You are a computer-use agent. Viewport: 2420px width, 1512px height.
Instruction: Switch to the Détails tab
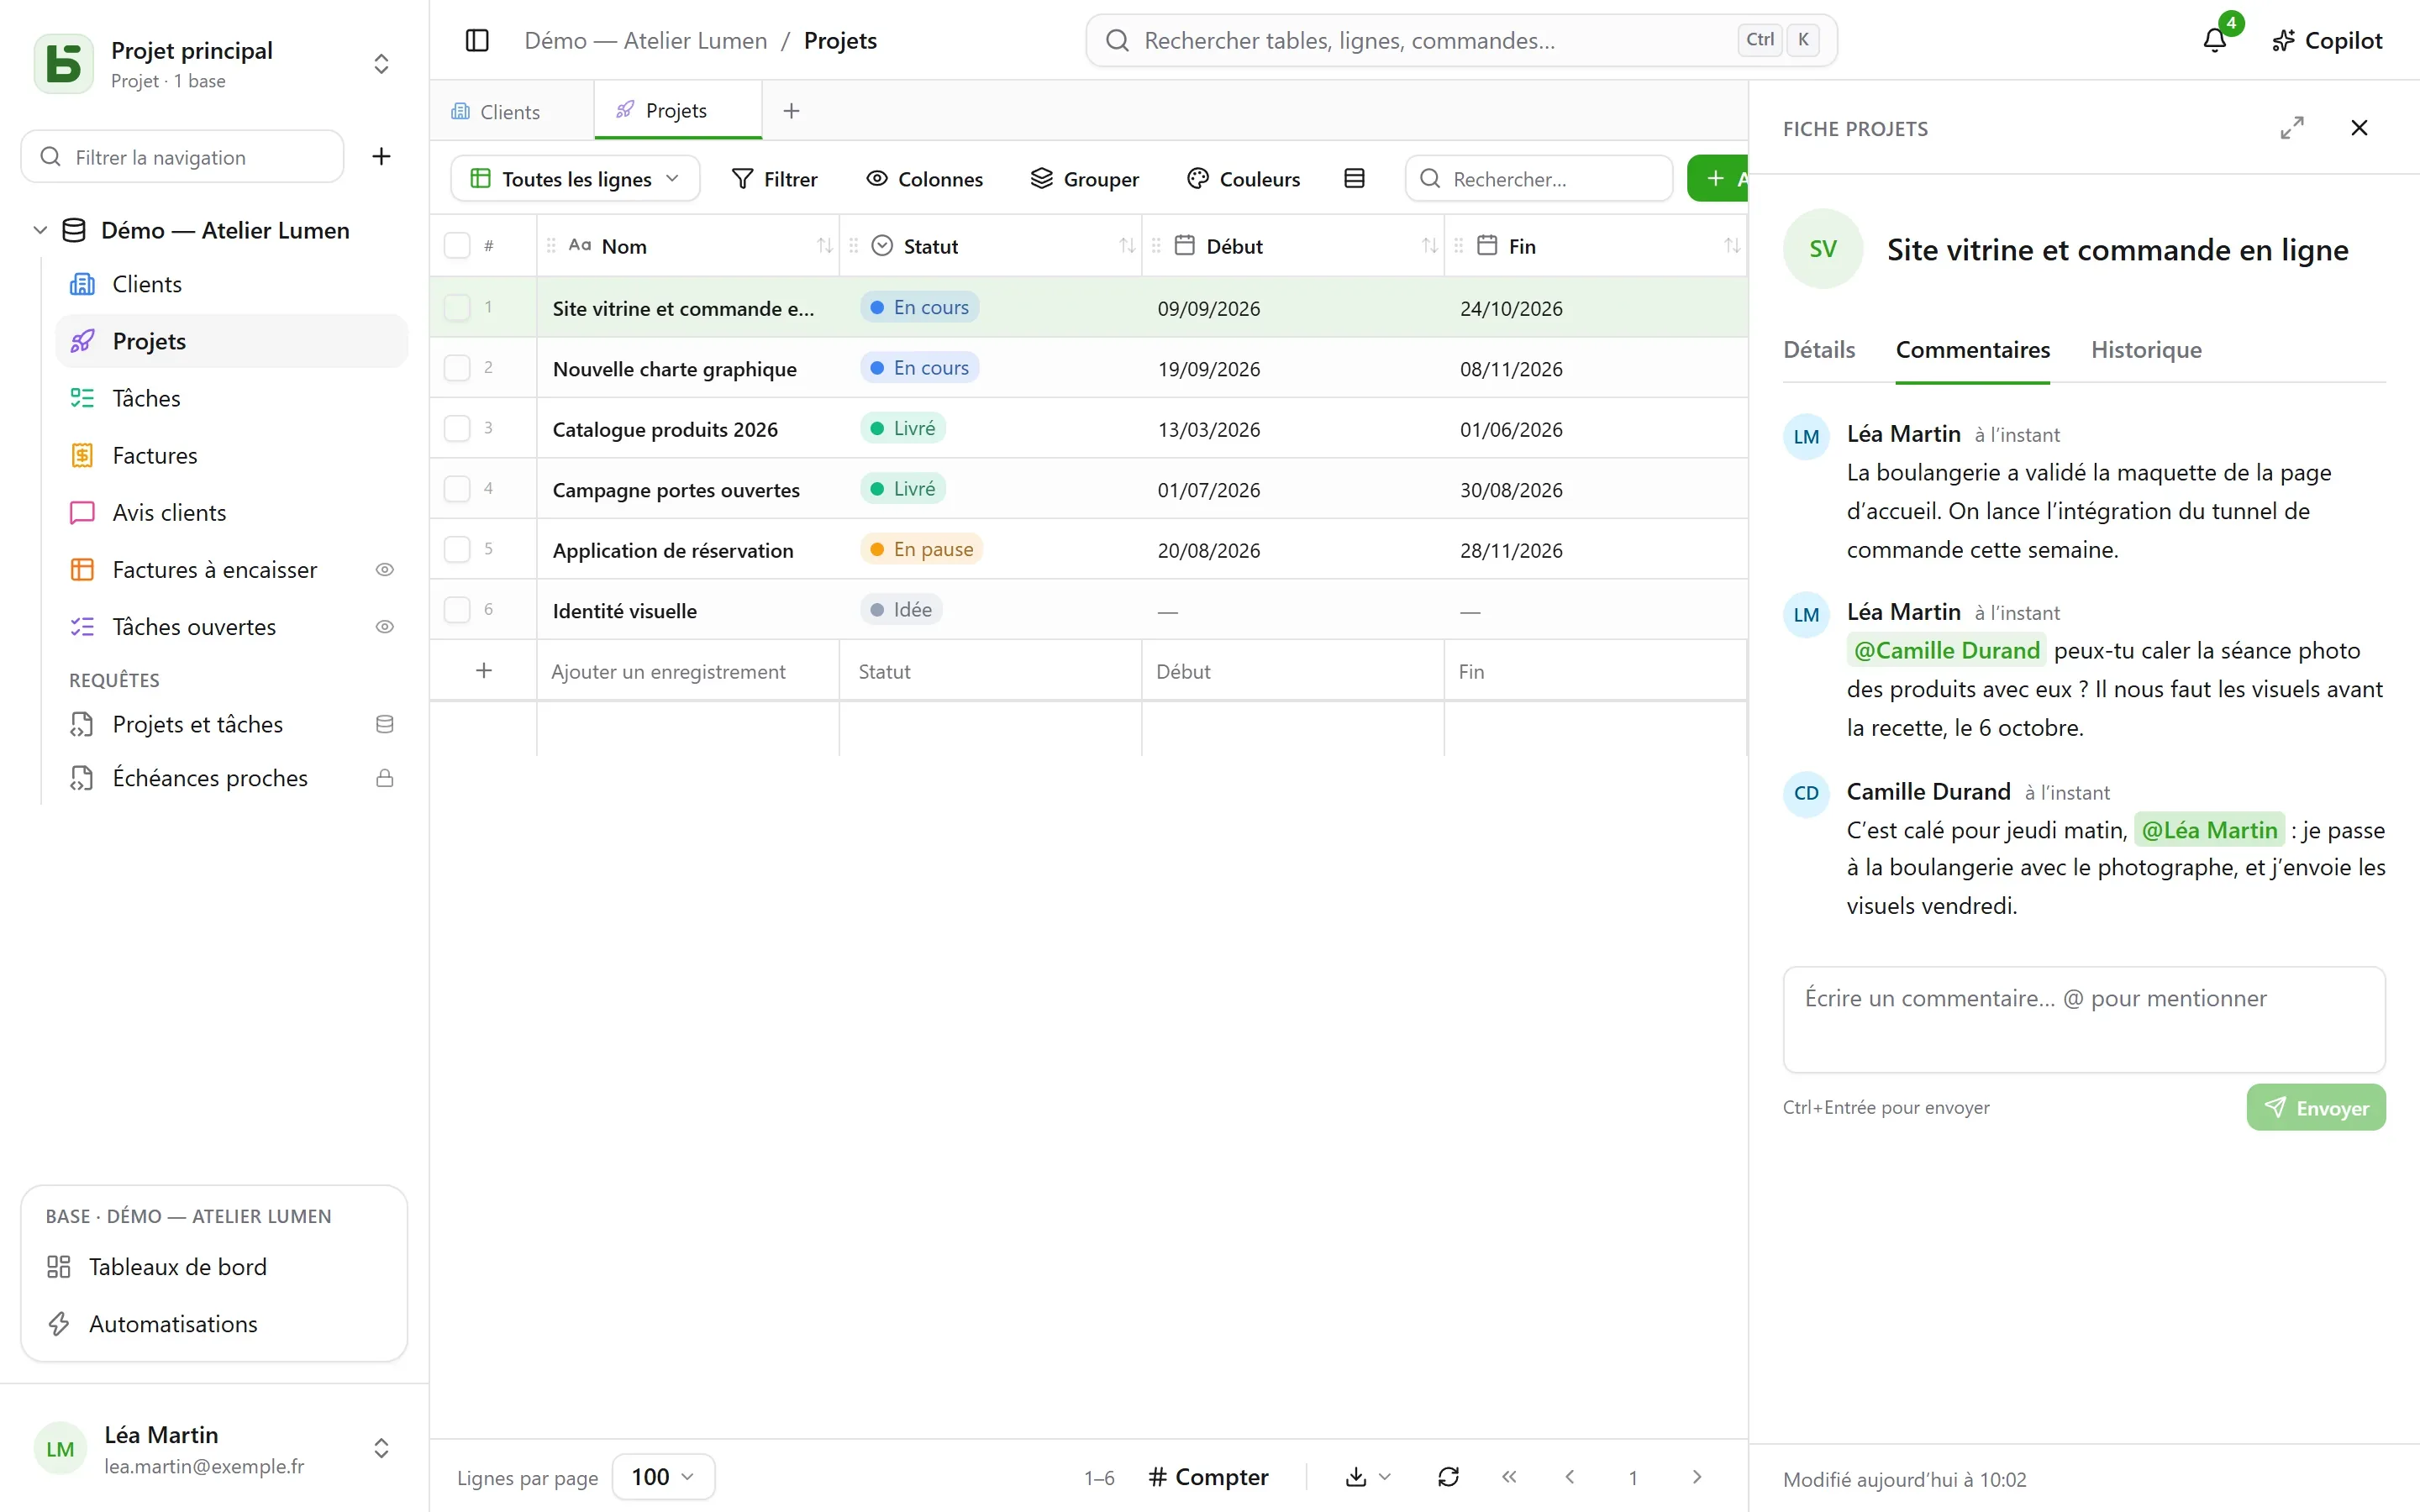tap(1818, 350)
